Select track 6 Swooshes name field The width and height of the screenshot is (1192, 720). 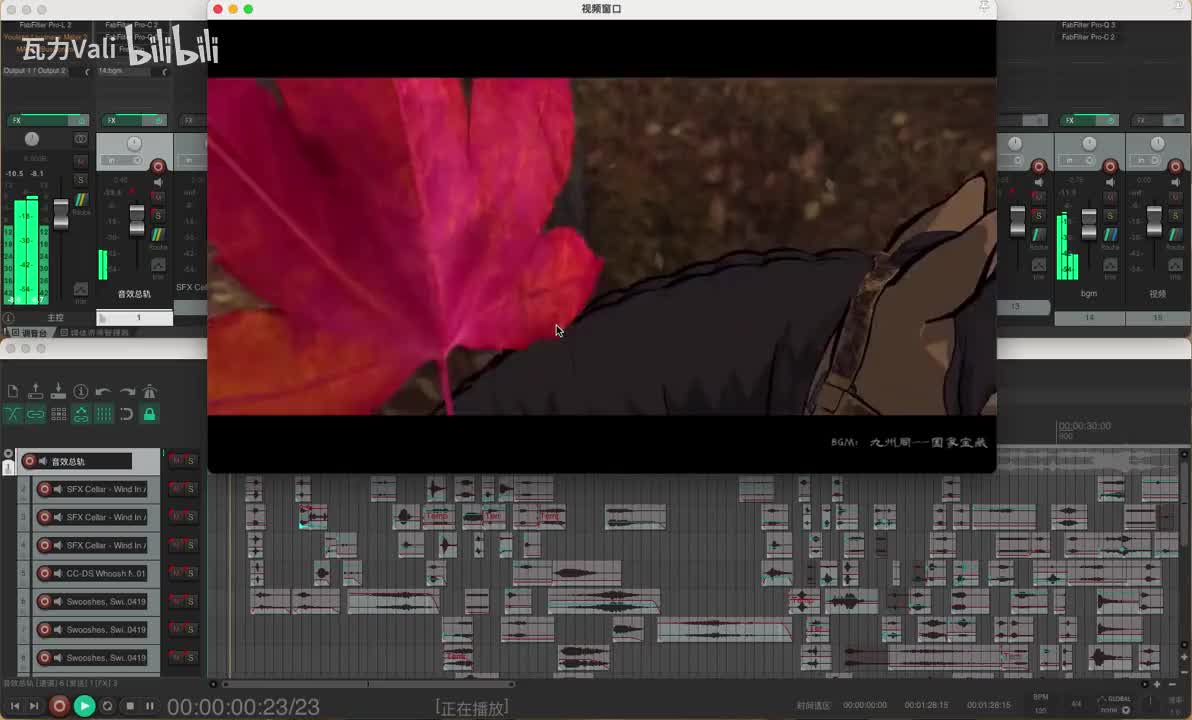coord(106,601)
